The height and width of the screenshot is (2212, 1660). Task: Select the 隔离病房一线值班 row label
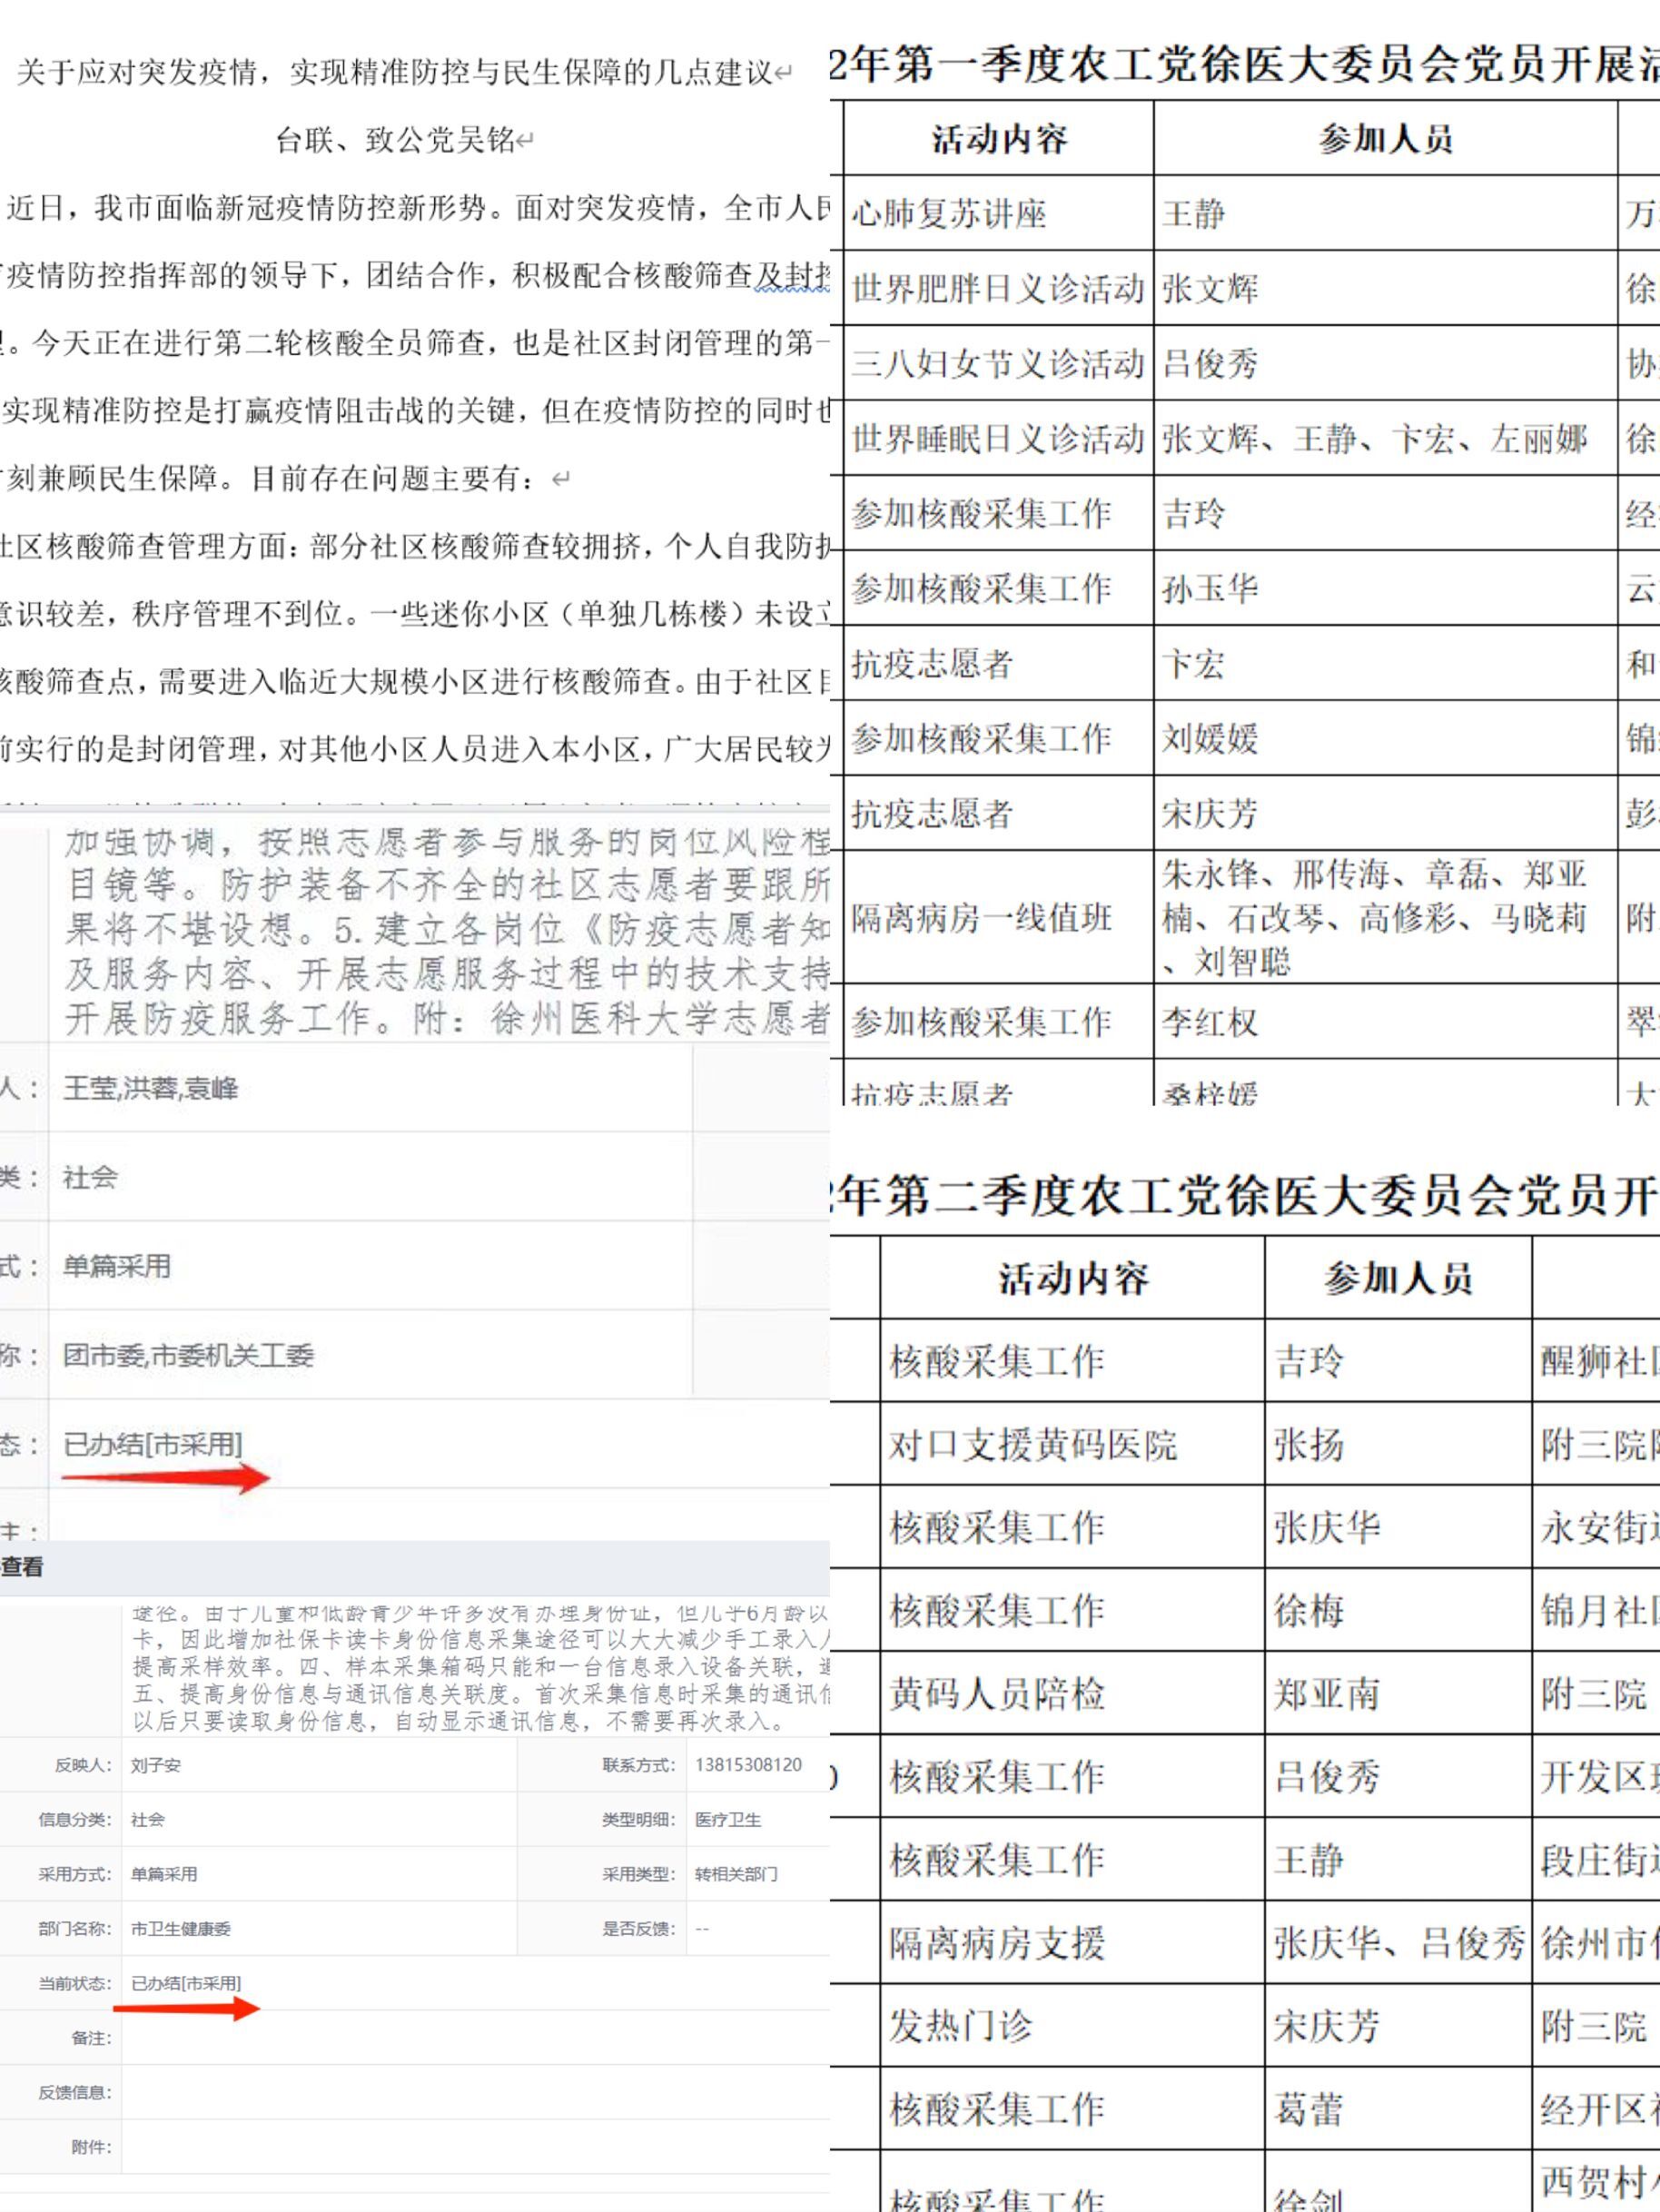[x=981, y=917]
